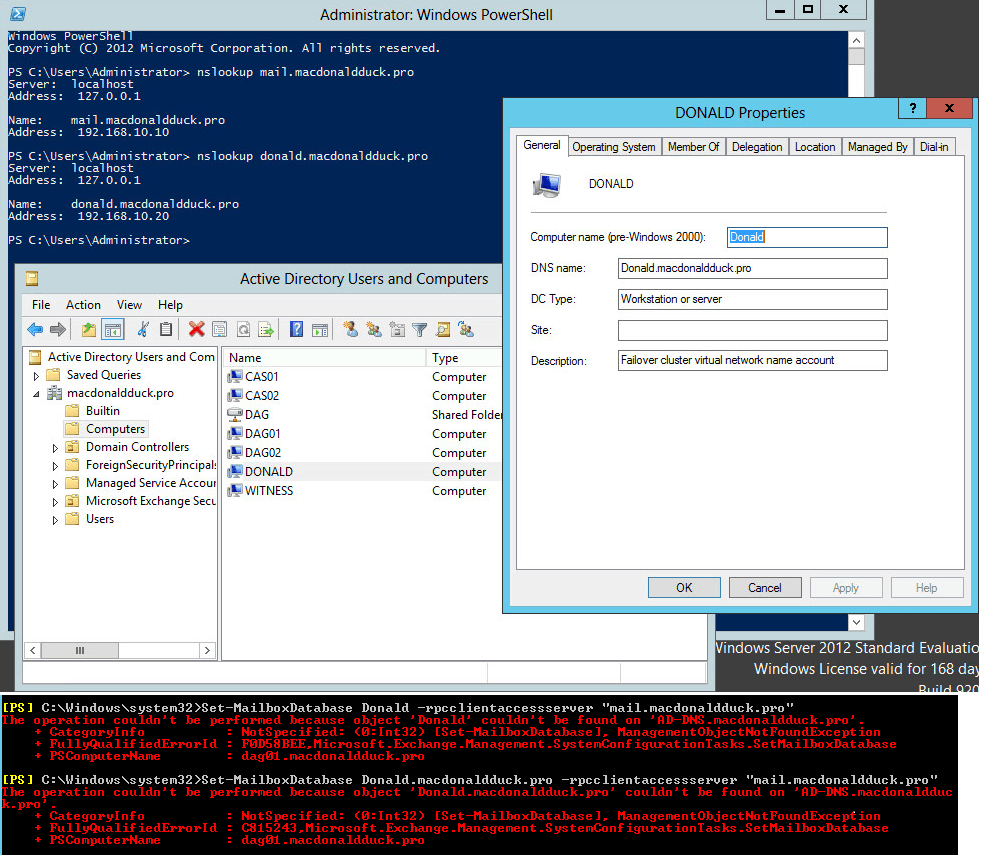This screenshot has height=861, width=987.
Task: Click the Filter funnel toolbar icon
Action: click(x=420, y=329)
